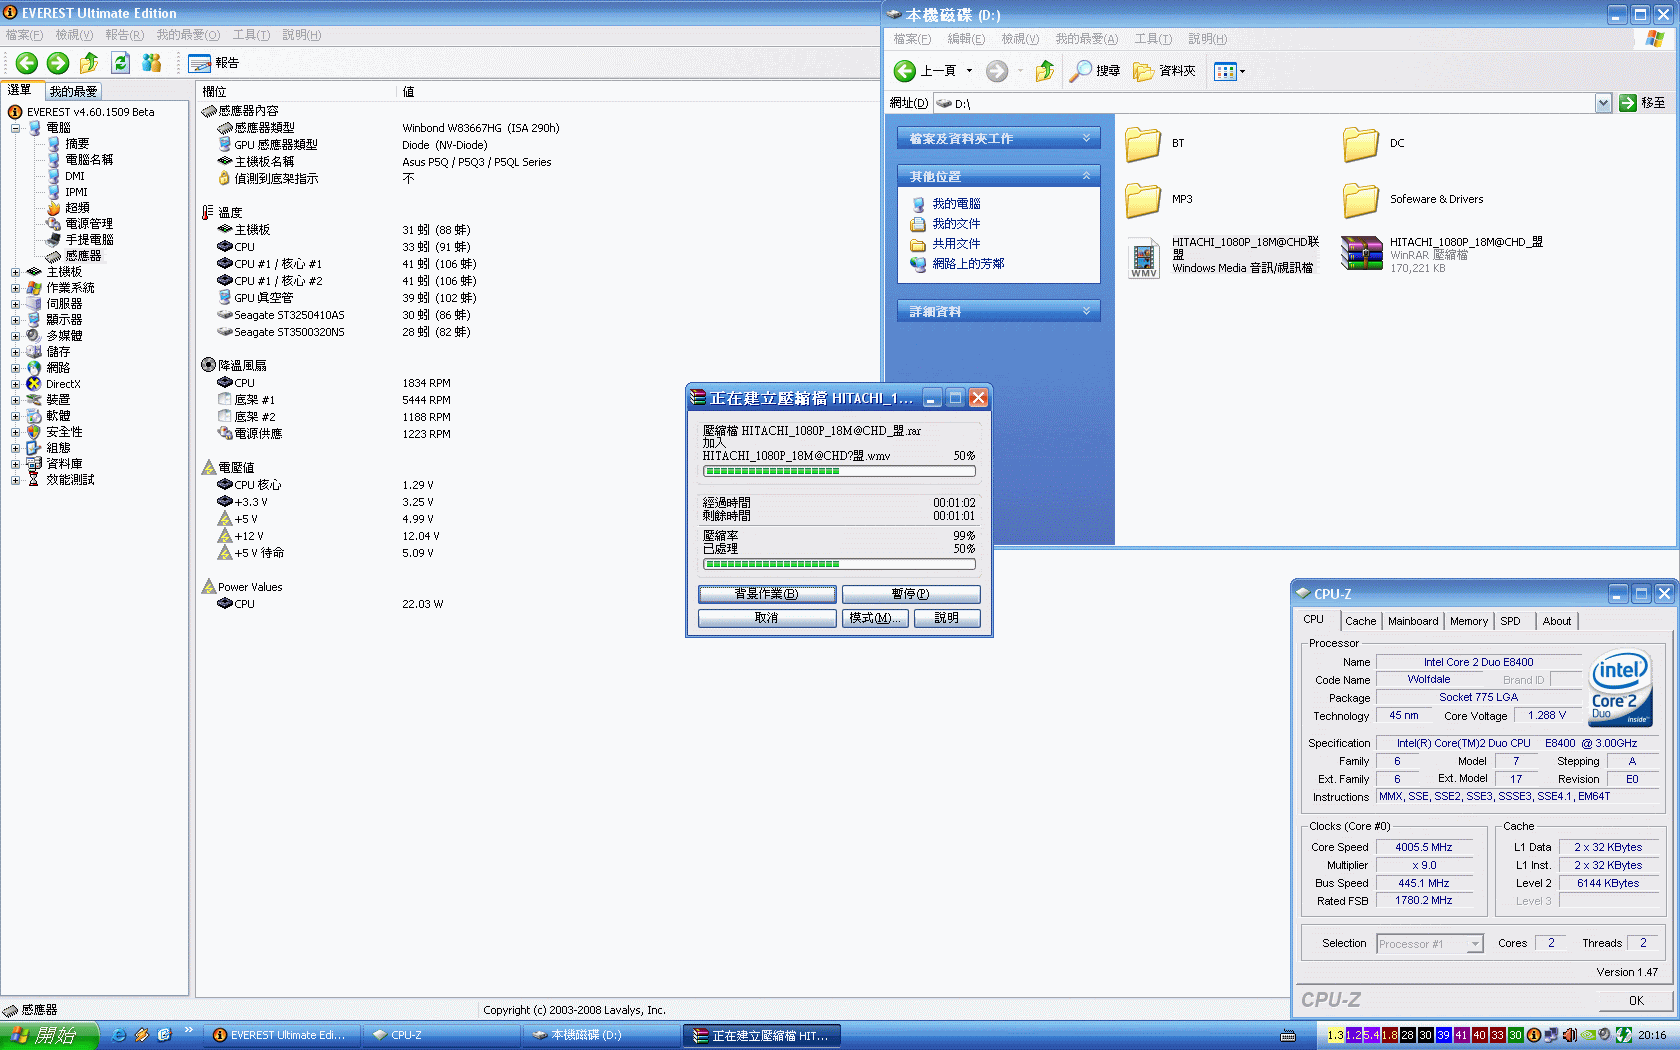Screen dimensions: 1680x1050
Task: Click the WinRAR compression progress bar
Action: click(839, 564)
